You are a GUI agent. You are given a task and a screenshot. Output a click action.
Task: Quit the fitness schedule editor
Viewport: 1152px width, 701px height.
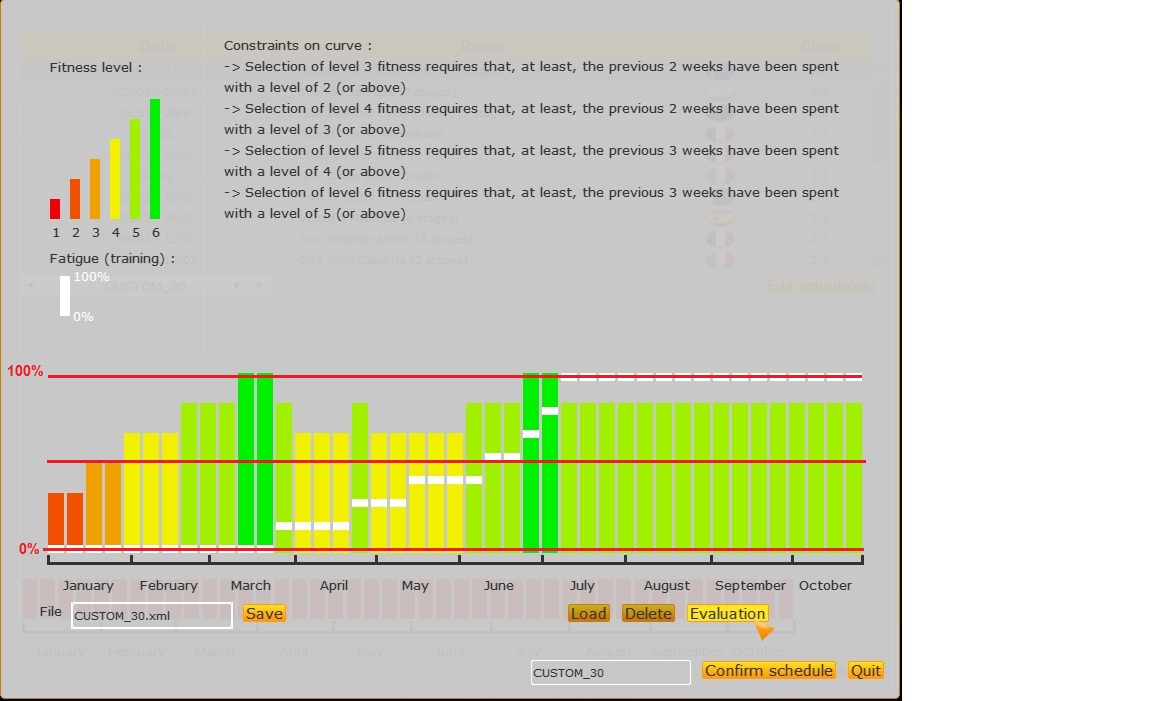tap(866, 671)
